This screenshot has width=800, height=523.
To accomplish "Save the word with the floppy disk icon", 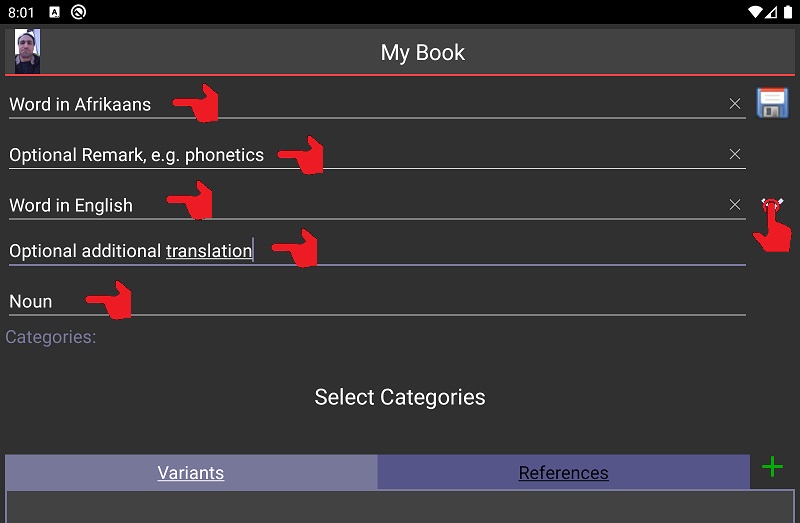I will click(772, 103).
